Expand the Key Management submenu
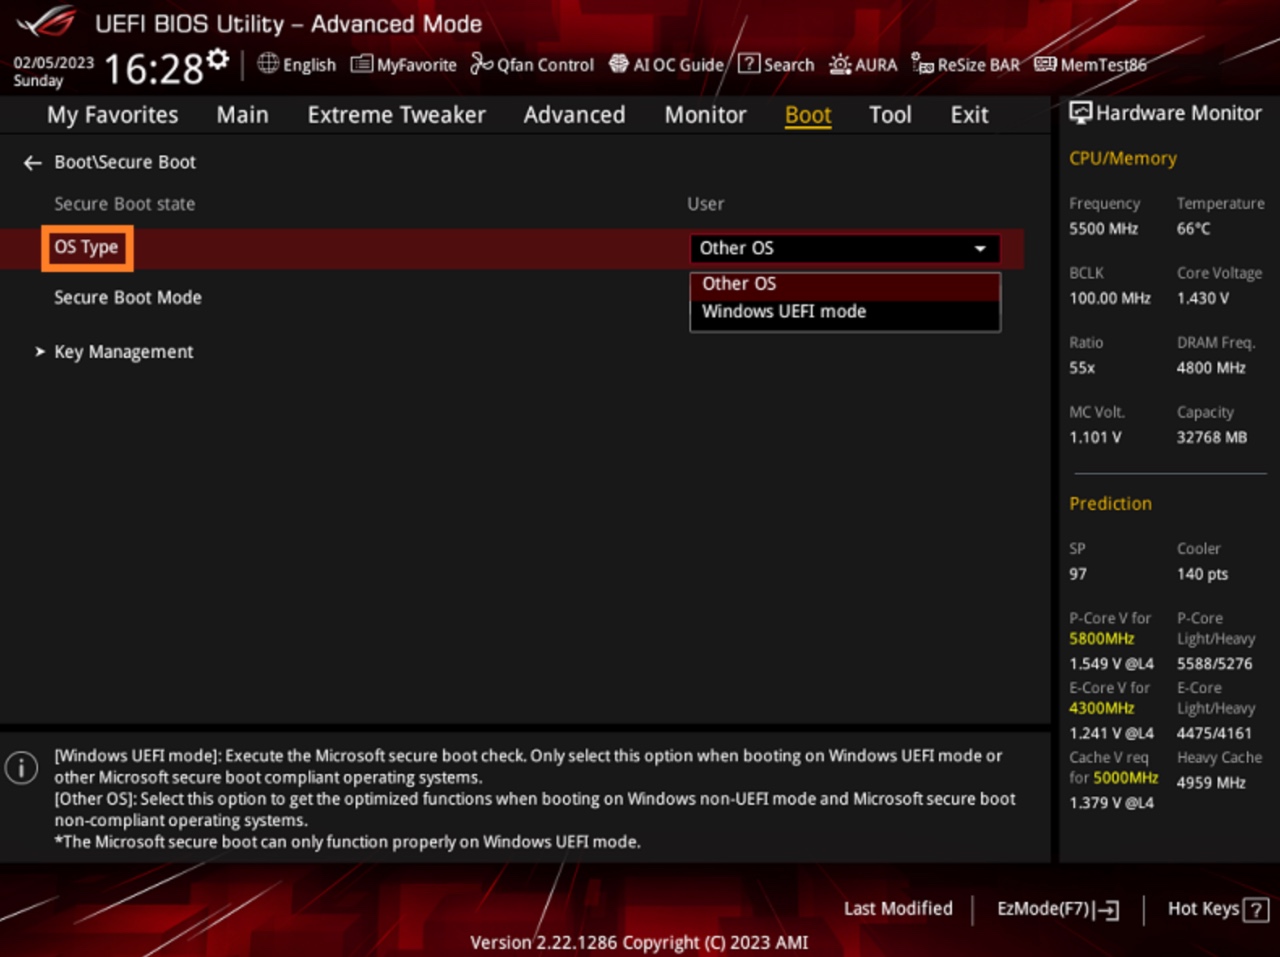Image resolution: width=1280 pixels, height=957 pixels. 124,352
